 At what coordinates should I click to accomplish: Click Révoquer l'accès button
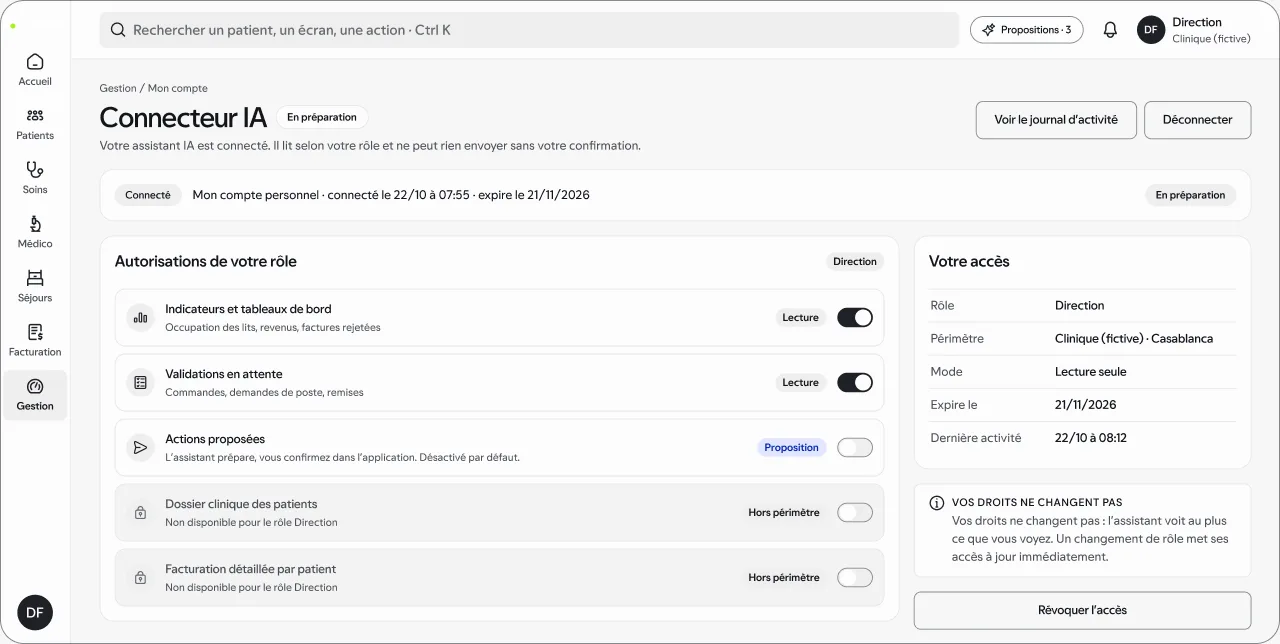[x=1082, y=610]
